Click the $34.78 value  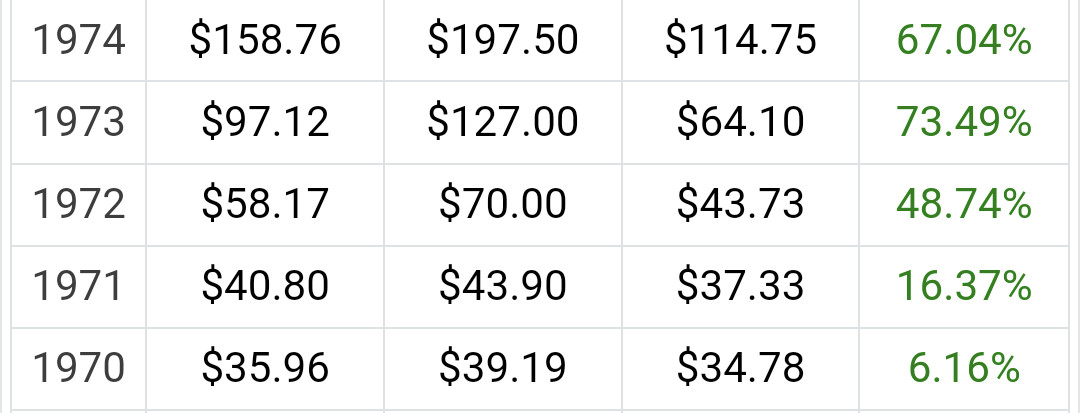(741, 369)
